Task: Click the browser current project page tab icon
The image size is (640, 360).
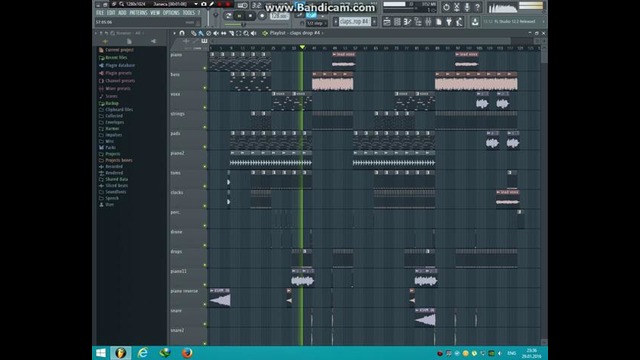Action: coord(129,41)
